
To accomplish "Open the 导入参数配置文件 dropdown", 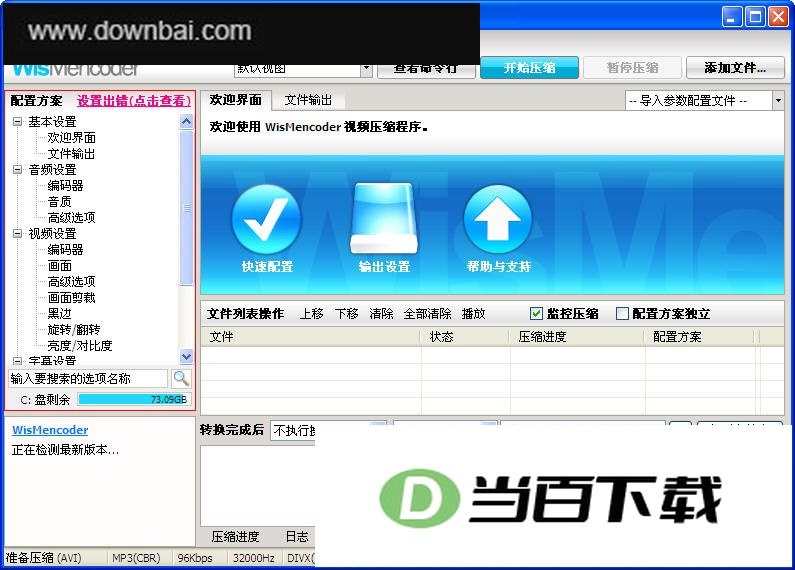I will pyautogui.click(x=778, y=100).
